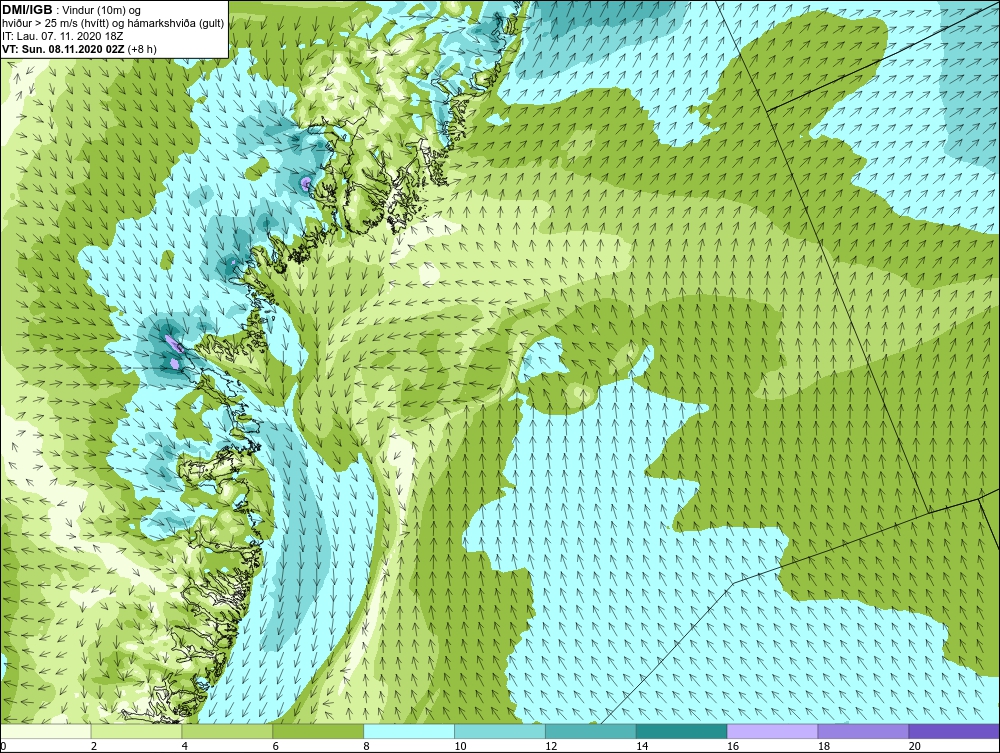Click the 'hviður > 25 m/s (hvítt)' caption line

coord(113,24)
